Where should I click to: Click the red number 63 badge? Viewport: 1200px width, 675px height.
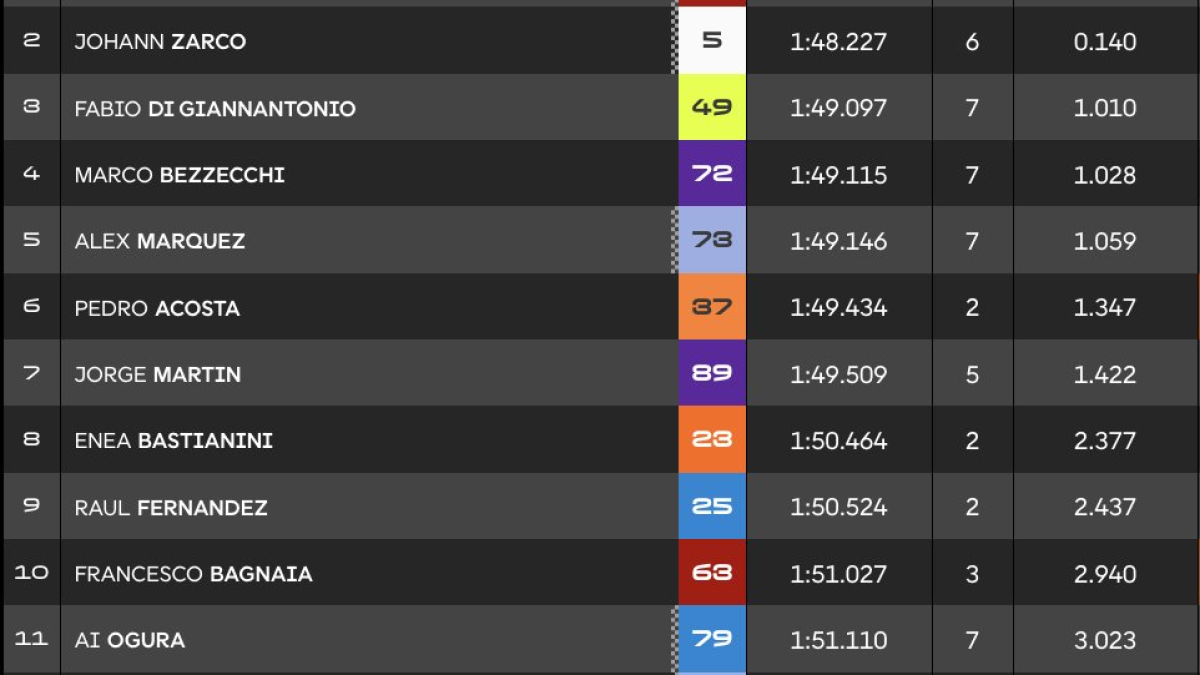click(x=712, y=573)
